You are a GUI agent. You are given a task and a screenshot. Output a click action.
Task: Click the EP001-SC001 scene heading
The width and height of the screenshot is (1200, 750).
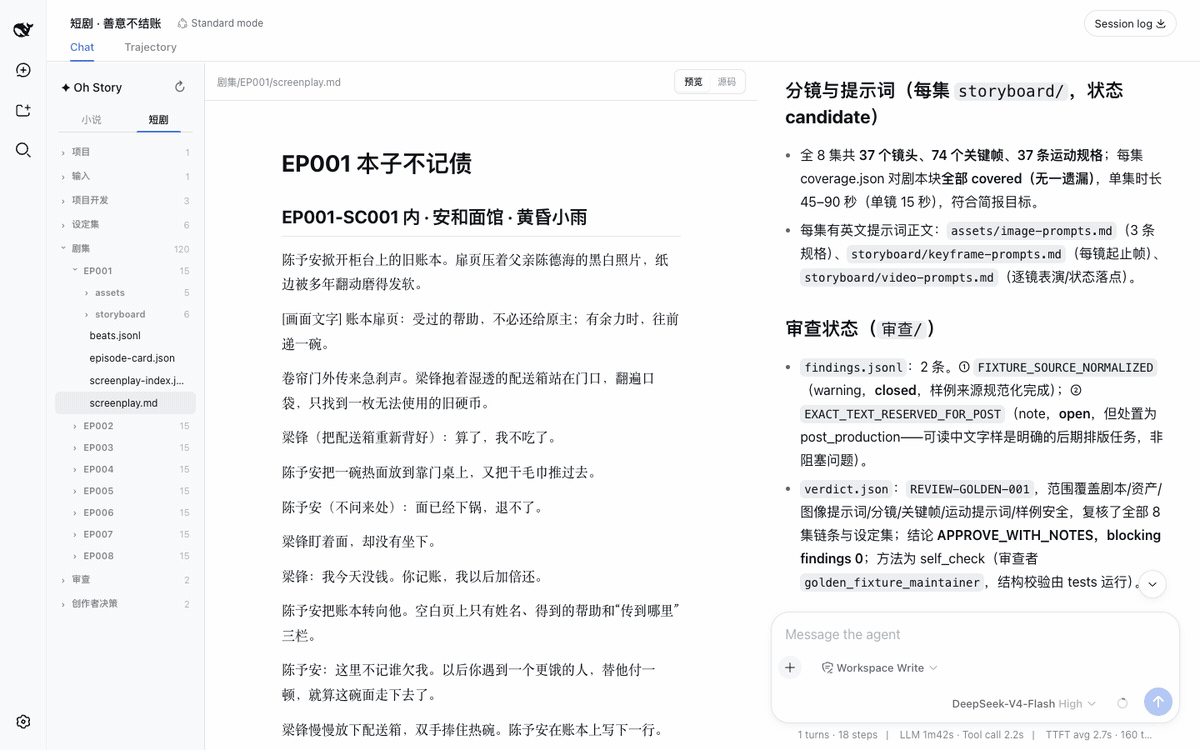[x=432, y=217]
